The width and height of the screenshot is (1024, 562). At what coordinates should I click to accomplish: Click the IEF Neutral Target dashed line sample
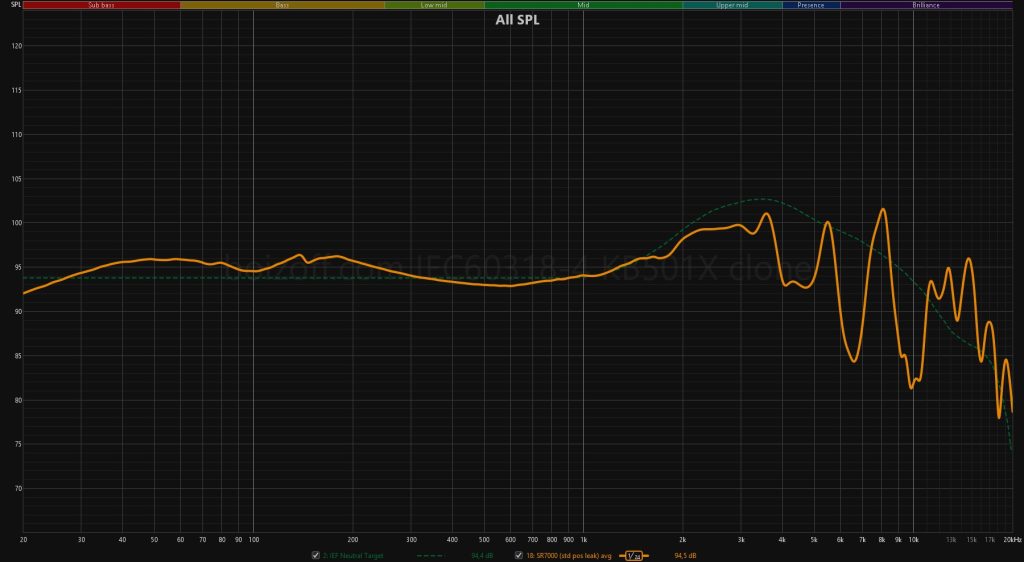(x=428, y=555)
